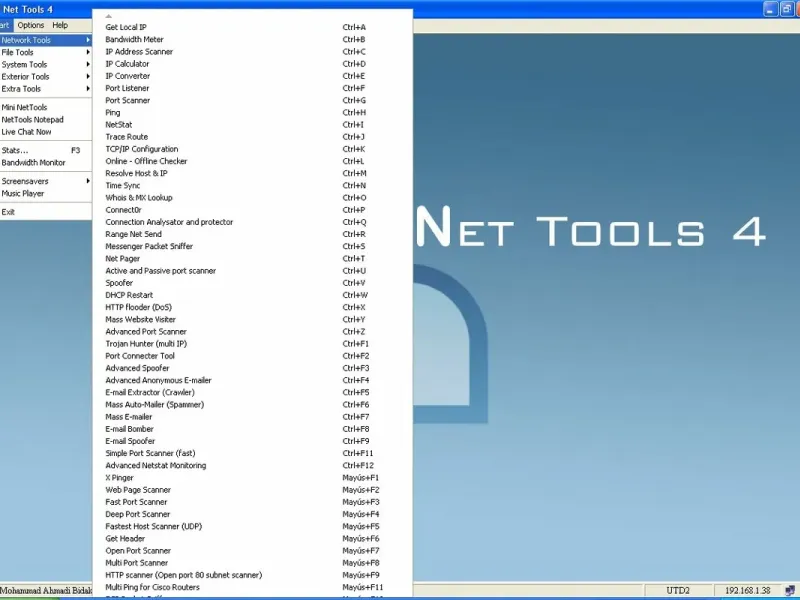The height and width of the screenshot is (600, 800).
Task: Click the UTD2 status bar entry
Action: click(678, 590)
